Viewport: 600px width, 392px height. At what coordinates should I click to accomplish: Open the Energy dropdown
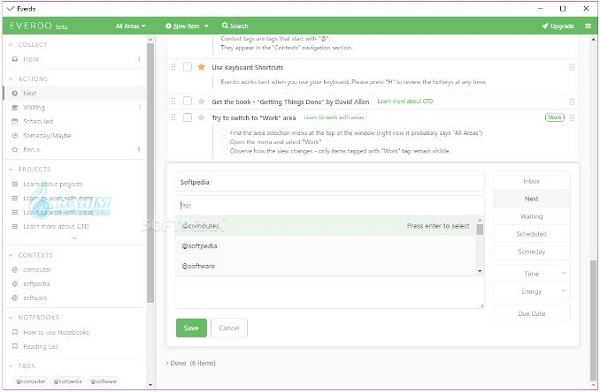pyautogui.click(x=532, y=291)
